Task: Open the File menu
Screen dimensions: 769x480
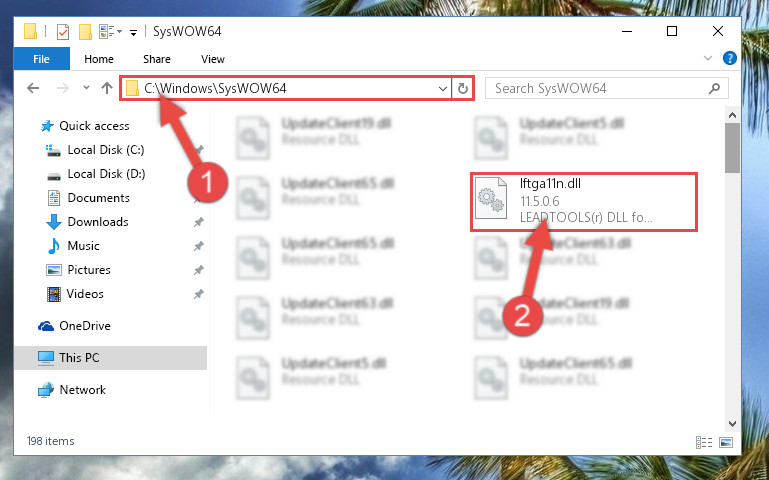Action: 41,59
